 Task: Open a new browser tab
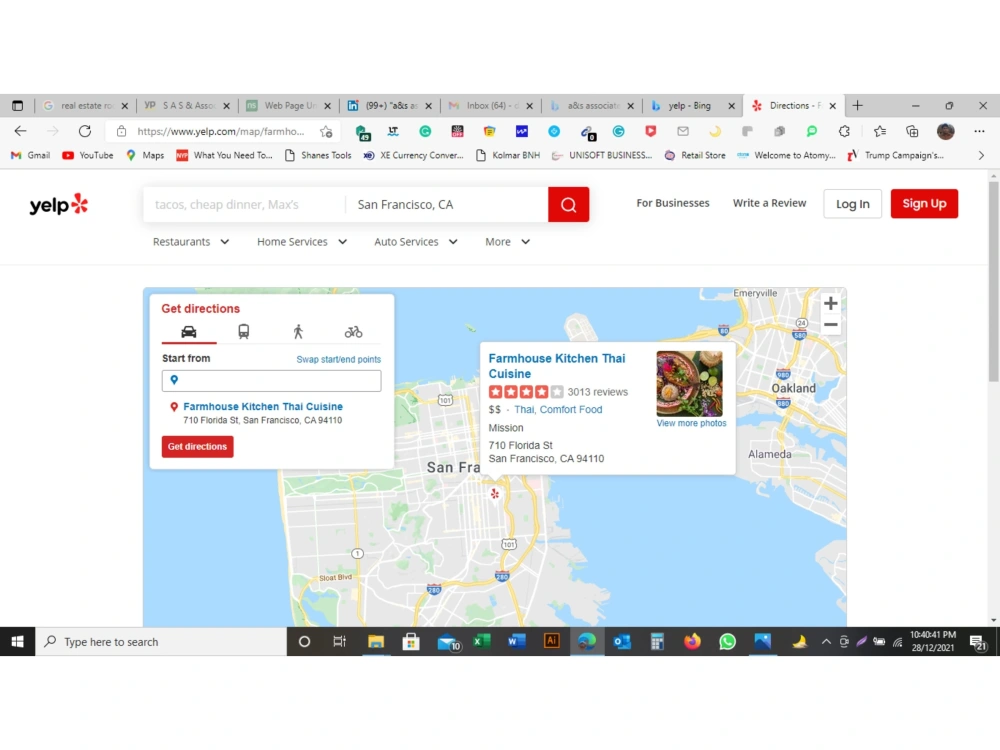click(x=857, y=106)
